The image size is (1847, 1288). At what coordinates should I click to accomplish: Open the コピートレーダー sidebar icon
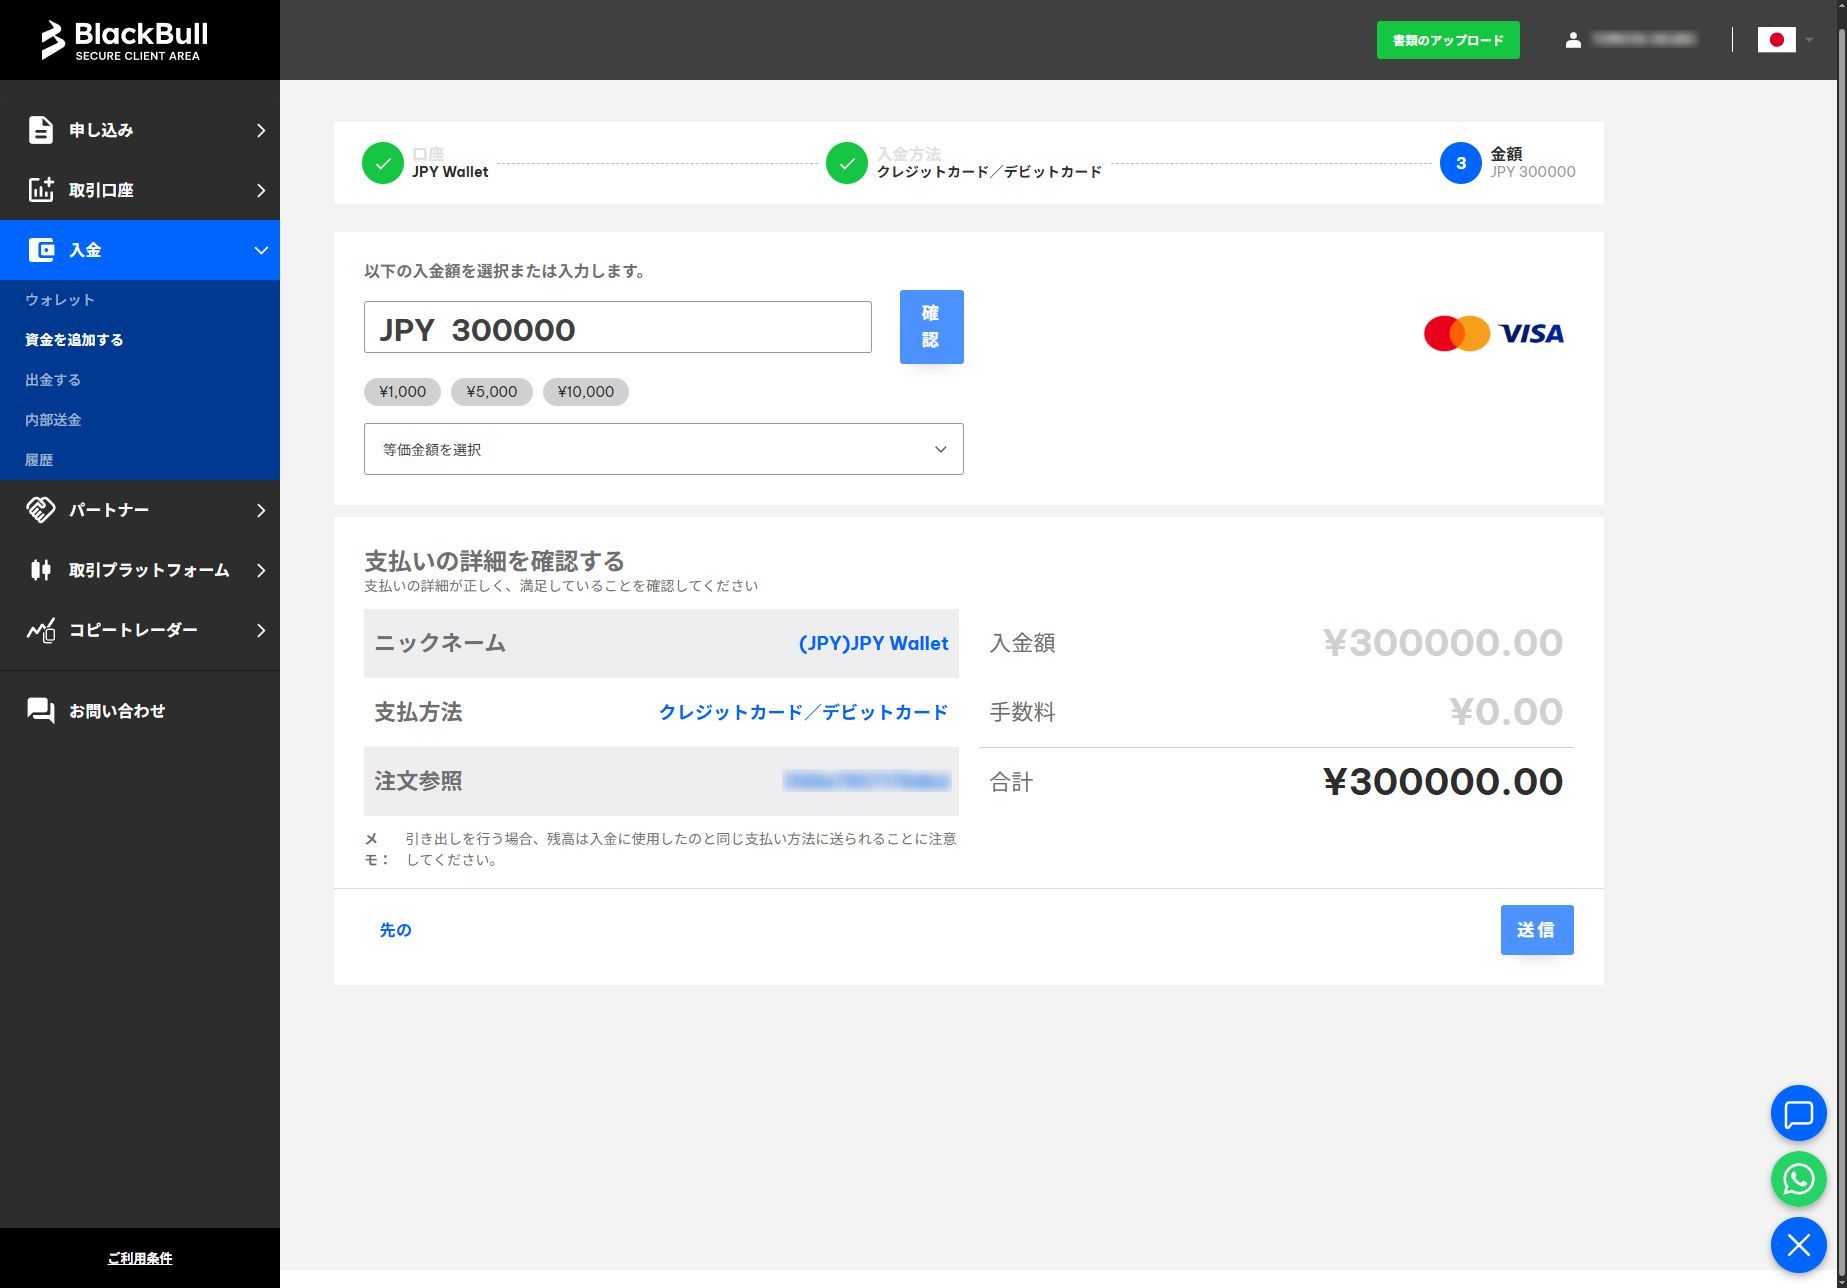40,630
